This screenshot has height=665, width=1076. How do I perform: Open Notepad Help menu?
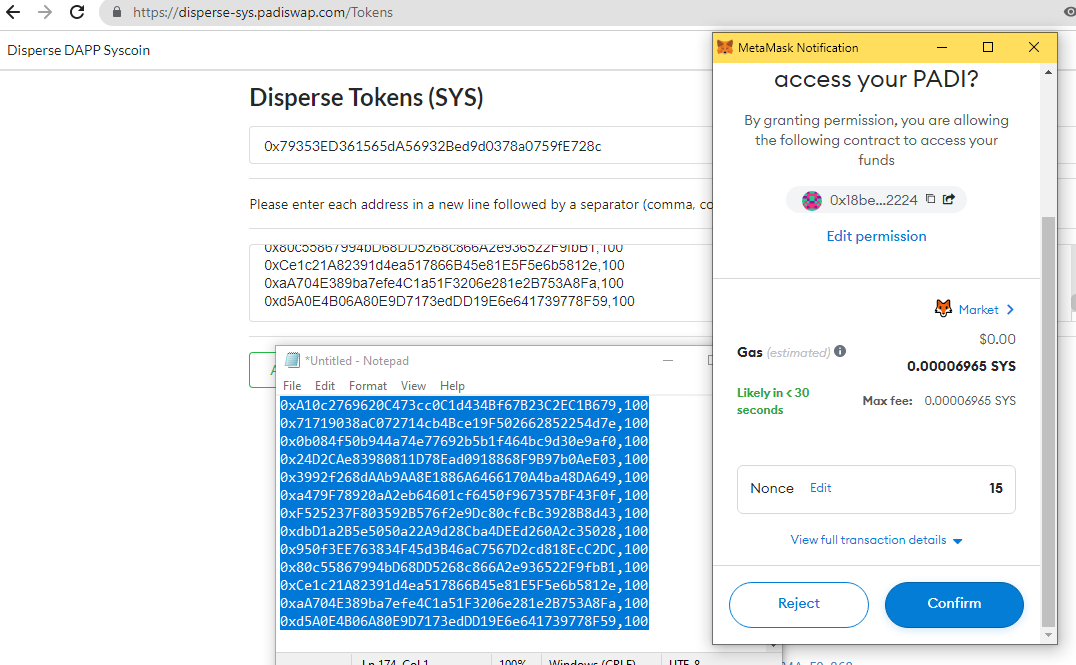click(452, 386)
